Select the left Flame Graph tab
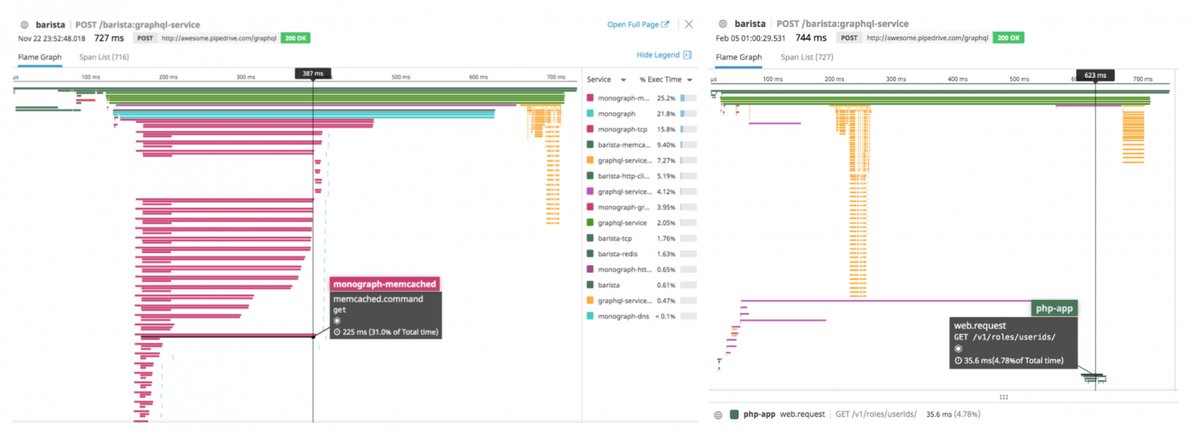Image resolution: width=1200 pixels, height=434 pixels. pos(39,57)
